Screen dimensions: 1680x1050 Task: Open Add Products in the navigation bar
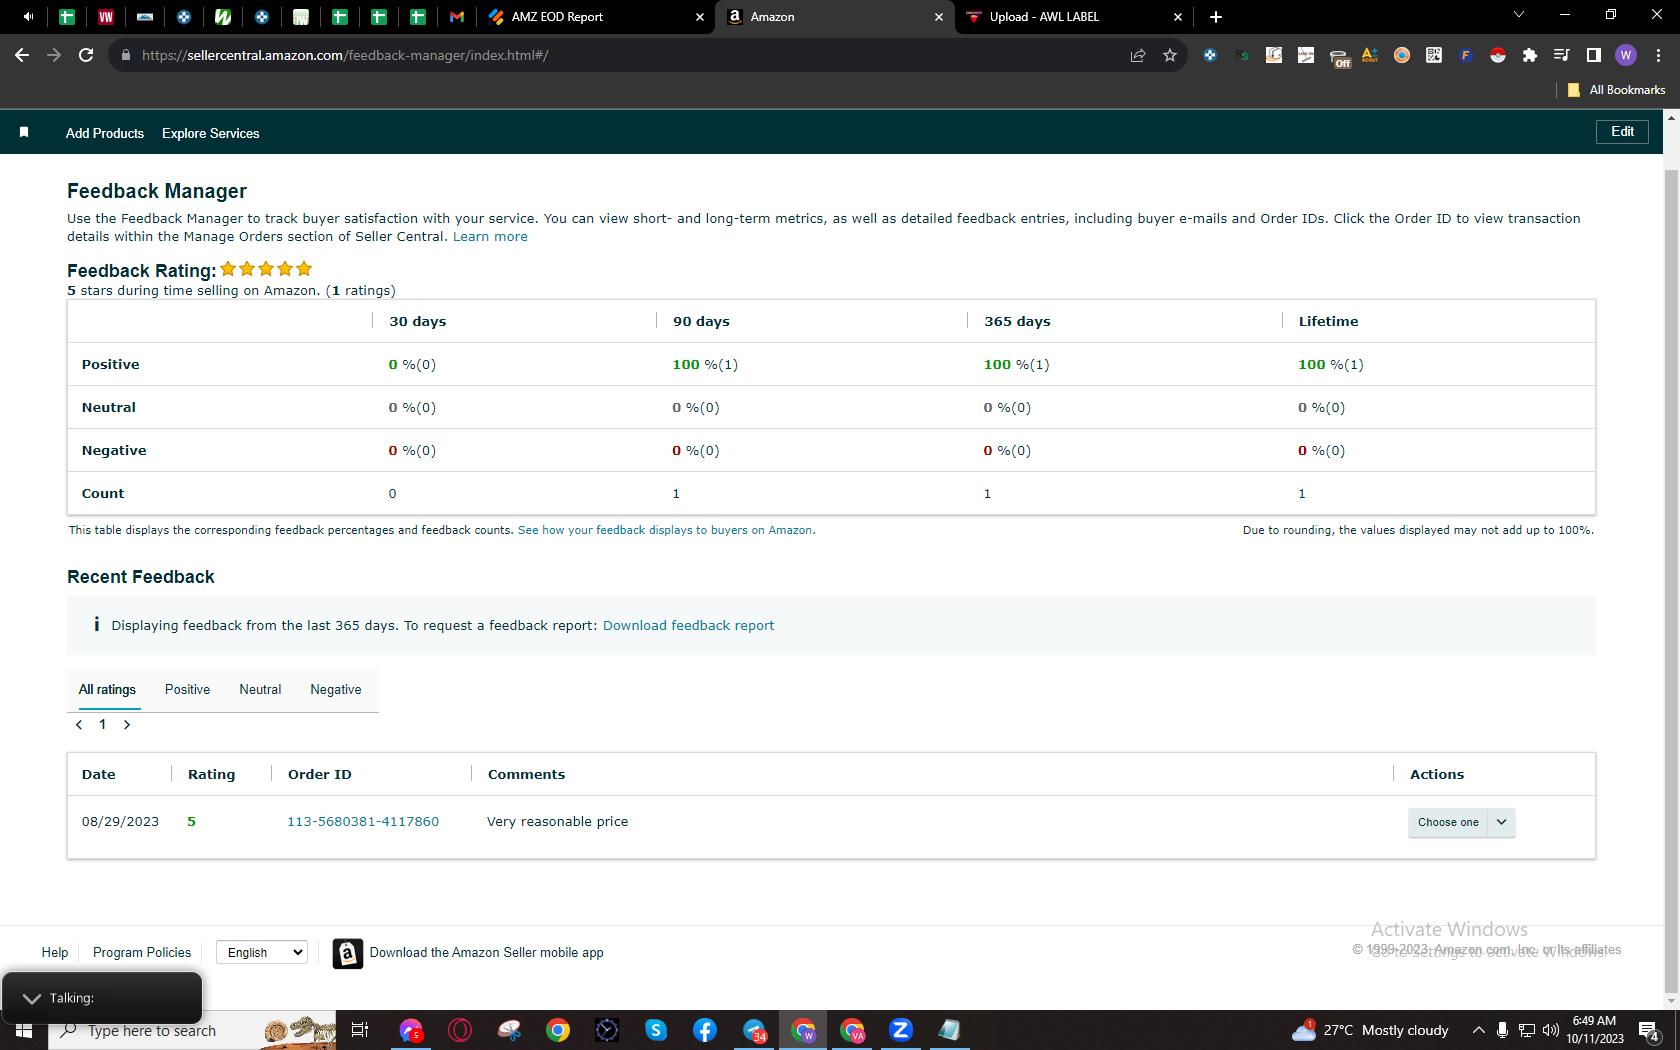(x=105, y=133)
